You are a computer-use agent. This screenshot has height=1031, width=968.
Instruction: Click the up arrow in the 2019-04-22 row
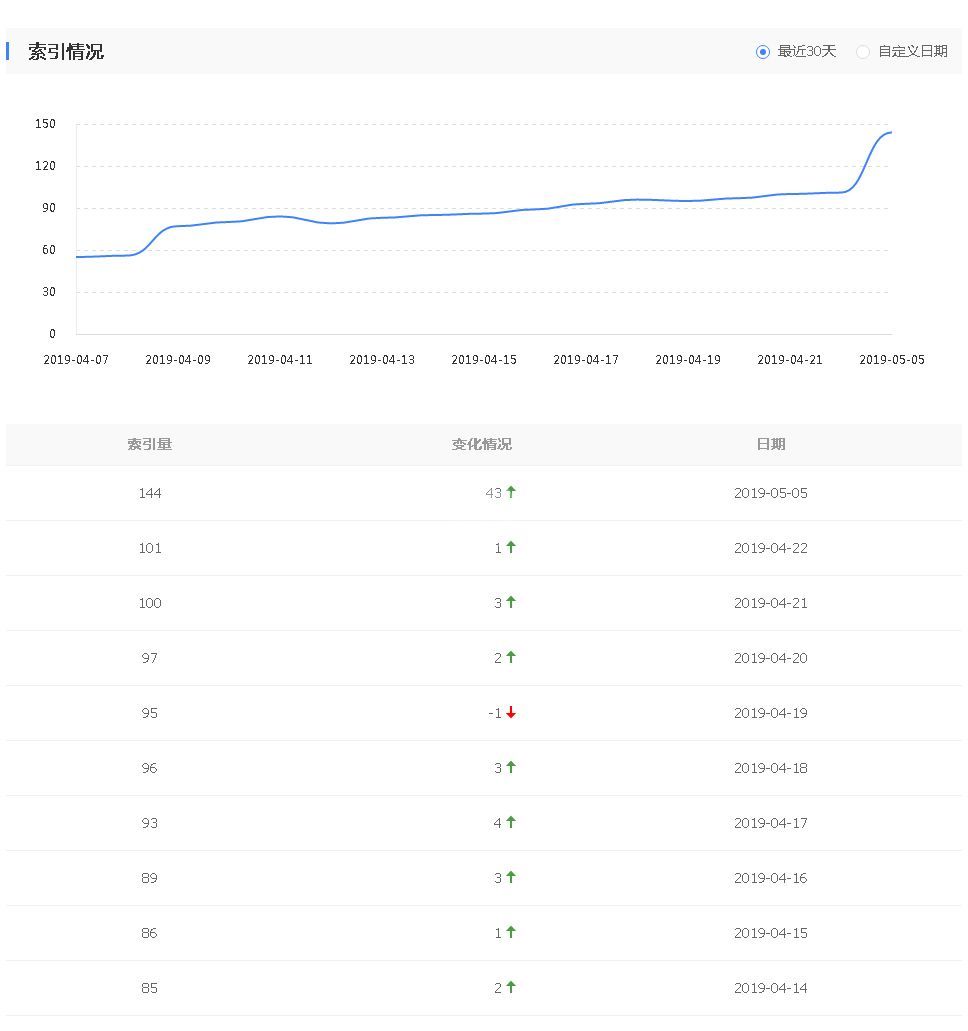pyautogui.click(x=511, y=547)
